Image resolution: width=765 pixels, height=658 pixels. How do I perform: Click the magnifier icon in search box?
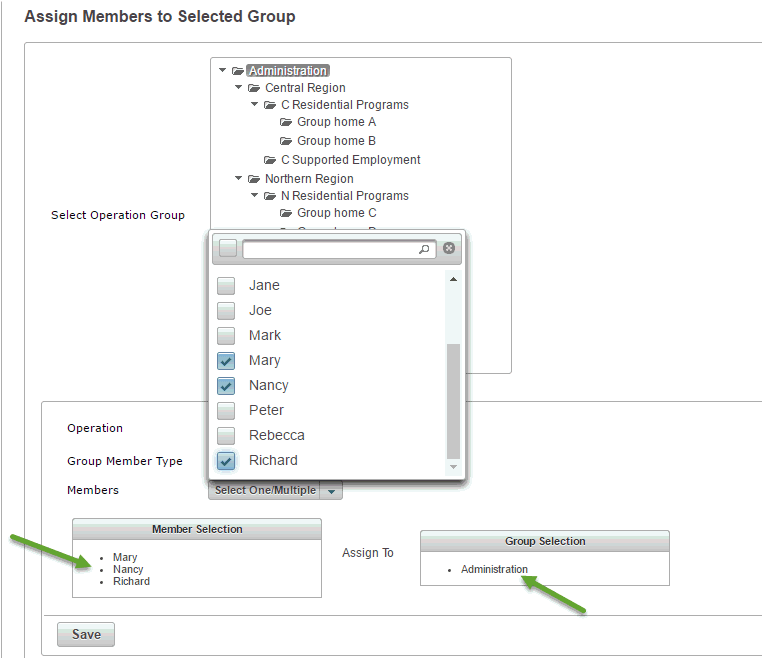pos(425,249)
